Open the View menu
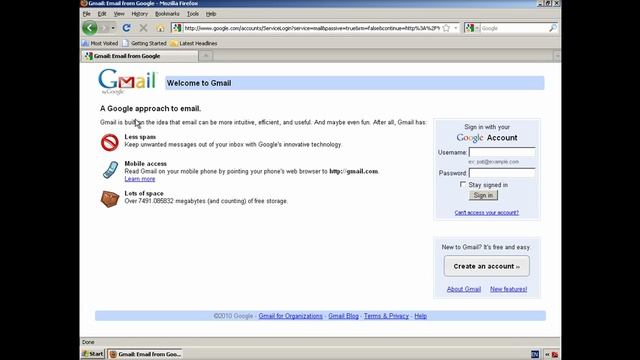 [119, 13]
